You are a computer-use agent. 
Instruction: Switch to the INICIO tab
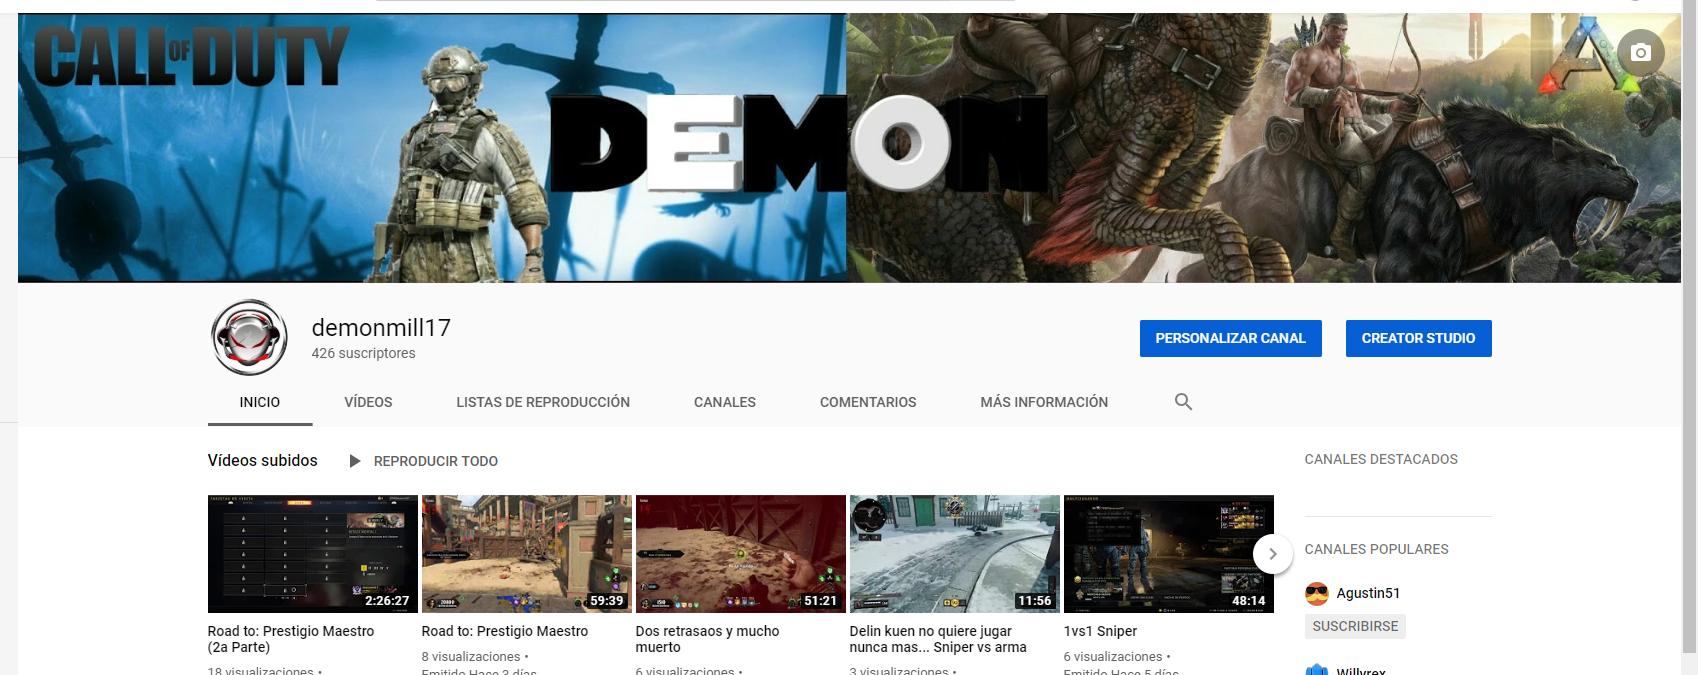point(260,402)
